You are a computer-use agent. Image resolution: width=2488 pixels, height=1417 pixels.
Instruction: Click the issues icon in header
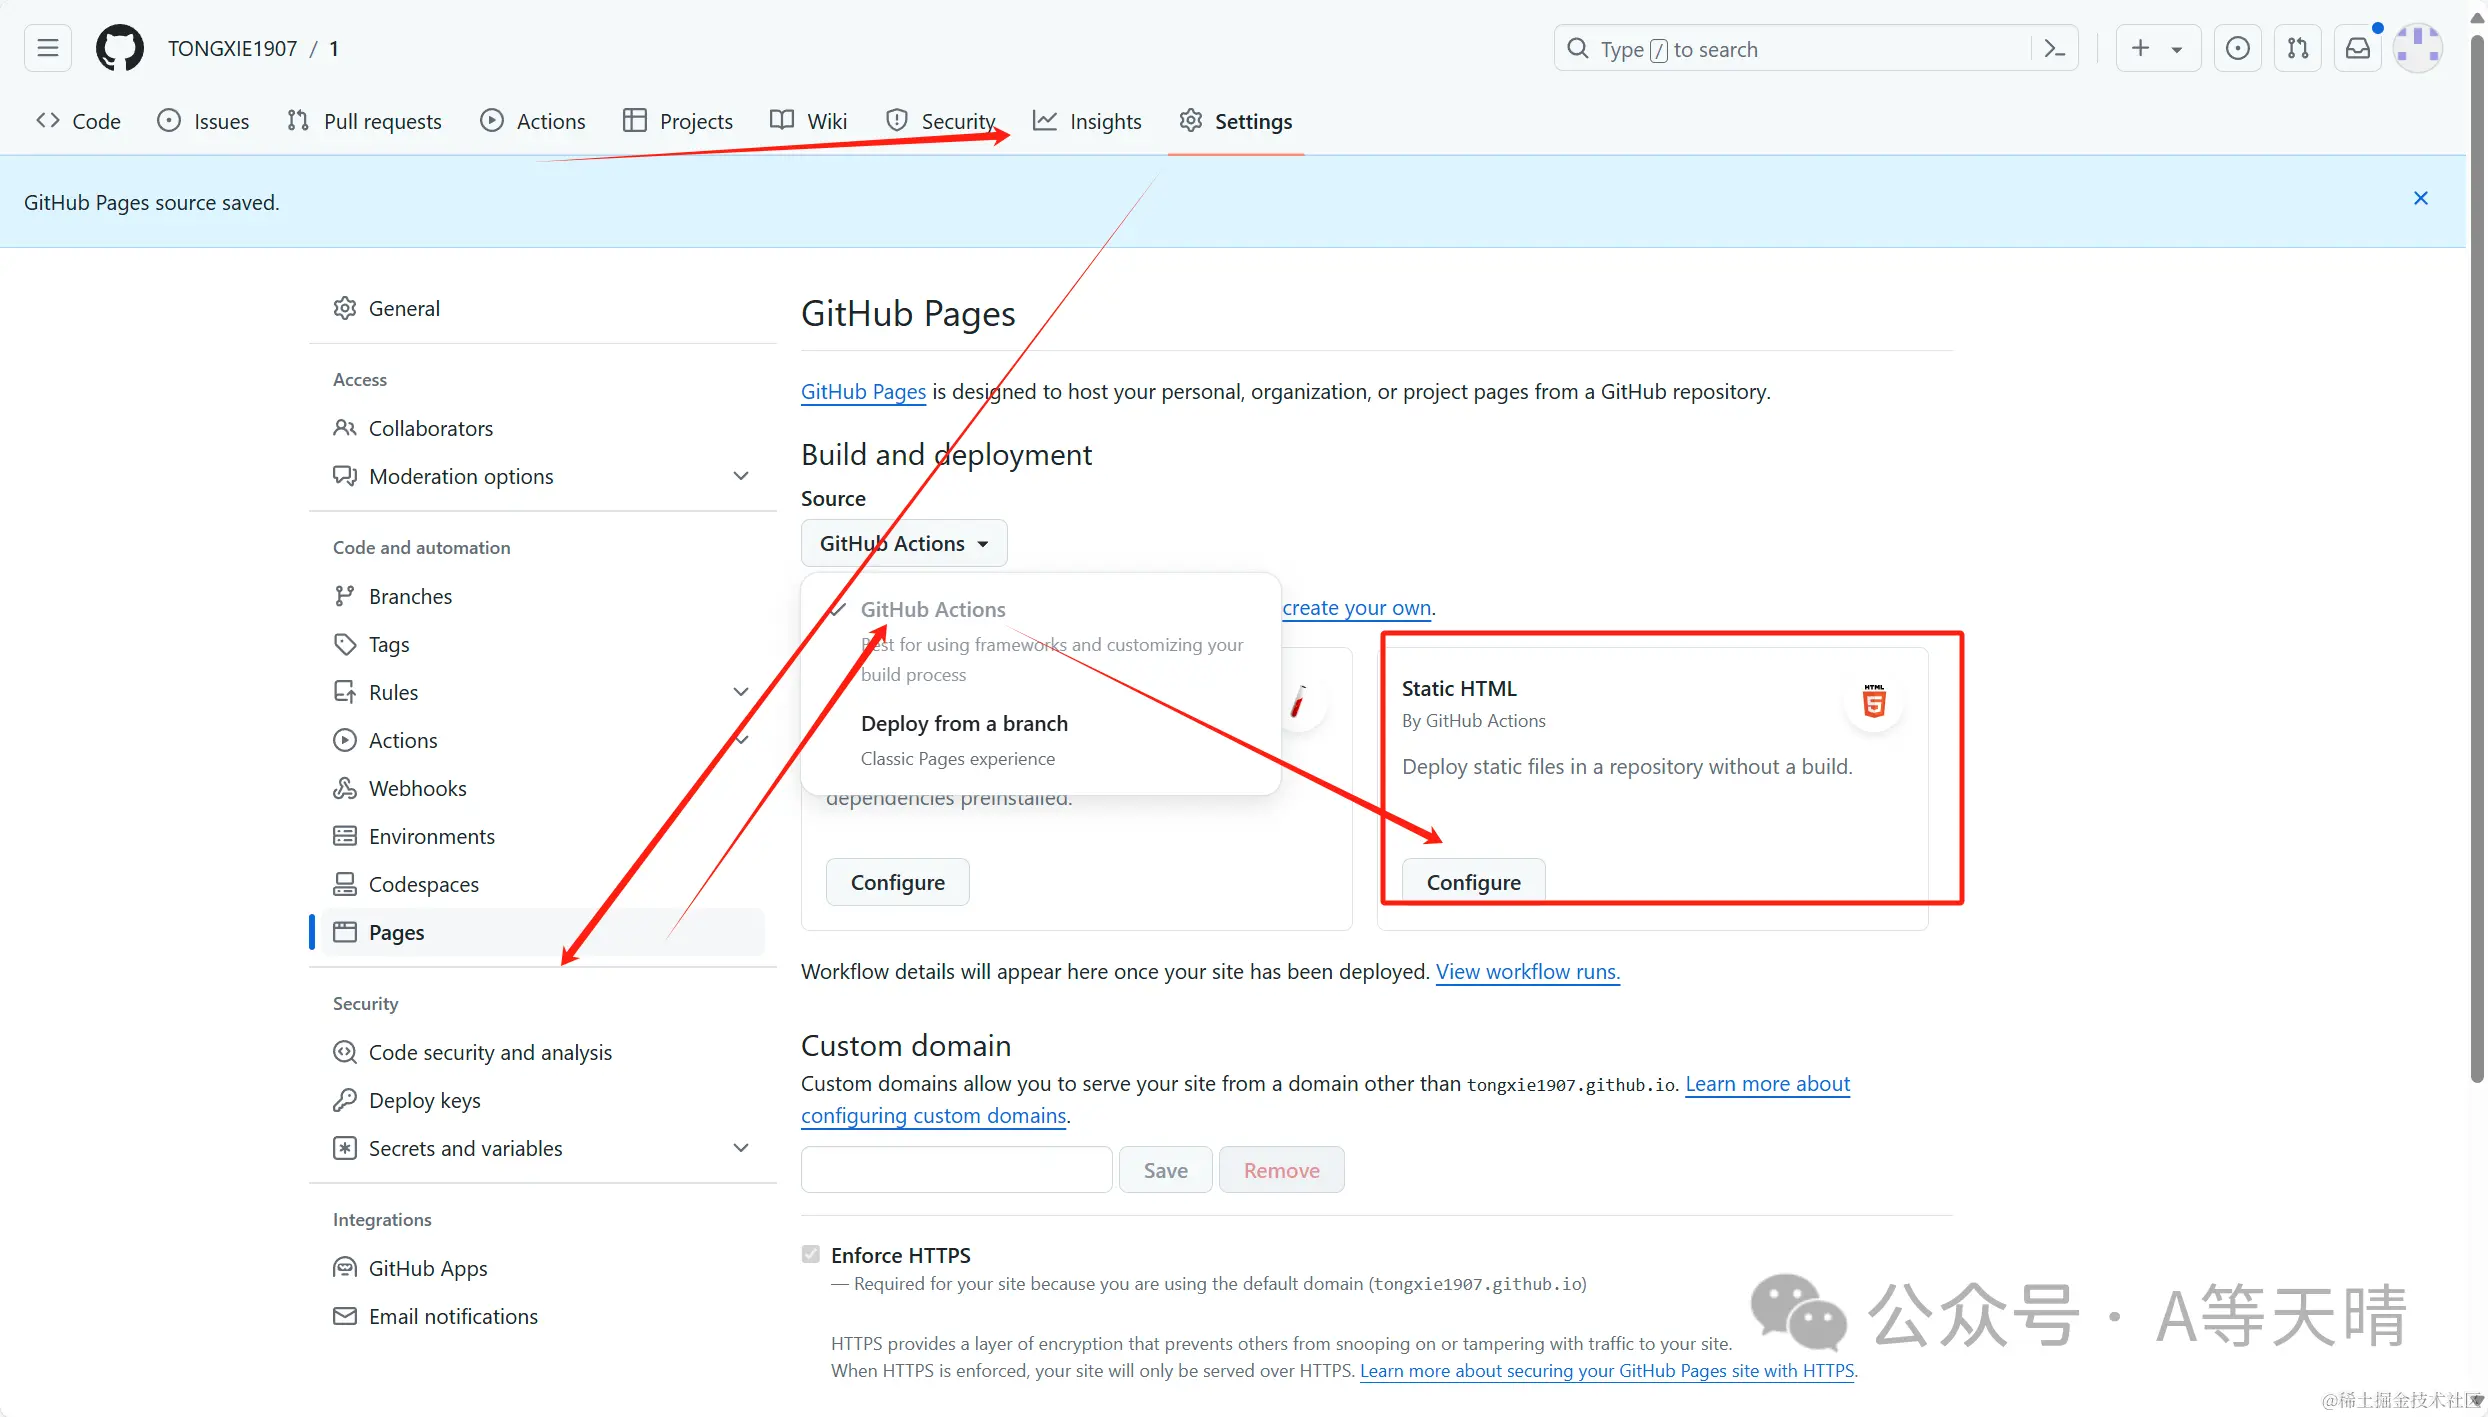[2238, 48]
